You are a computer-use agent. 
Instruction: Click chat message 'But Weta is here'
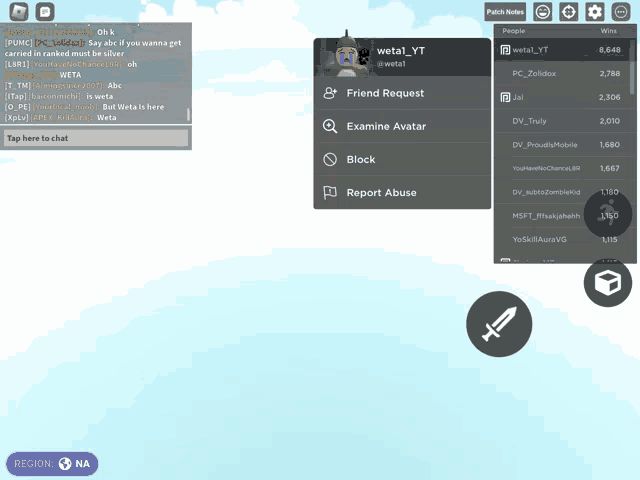(x=133, y=107)
